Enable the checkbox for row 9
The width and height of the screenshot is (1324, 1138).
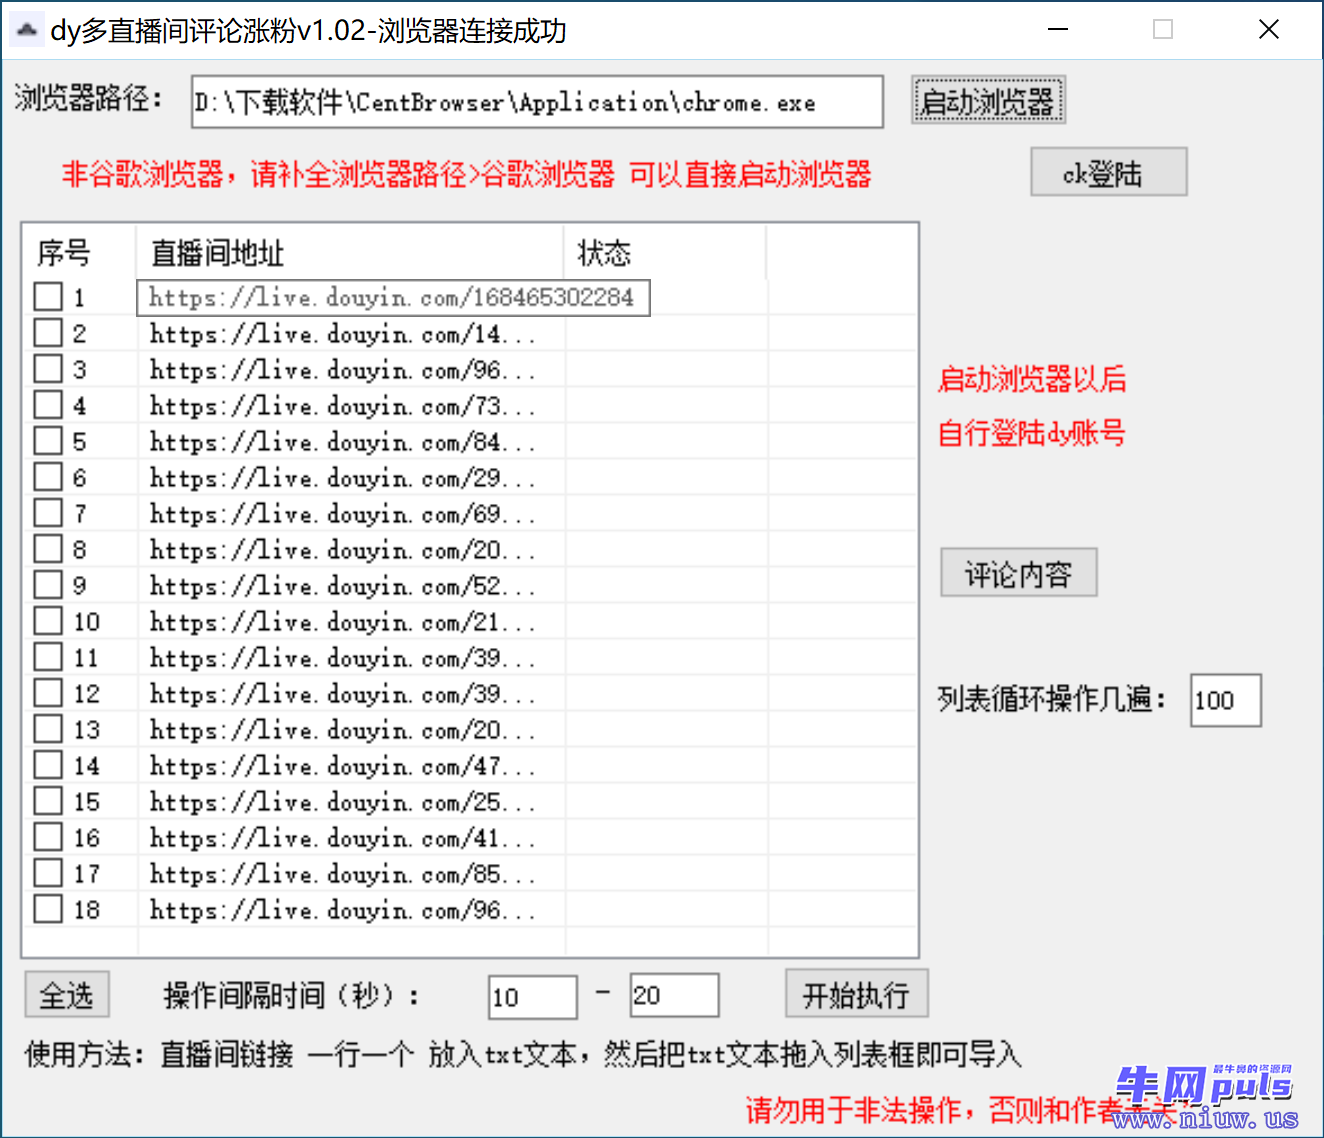click(x=48, y=584)
